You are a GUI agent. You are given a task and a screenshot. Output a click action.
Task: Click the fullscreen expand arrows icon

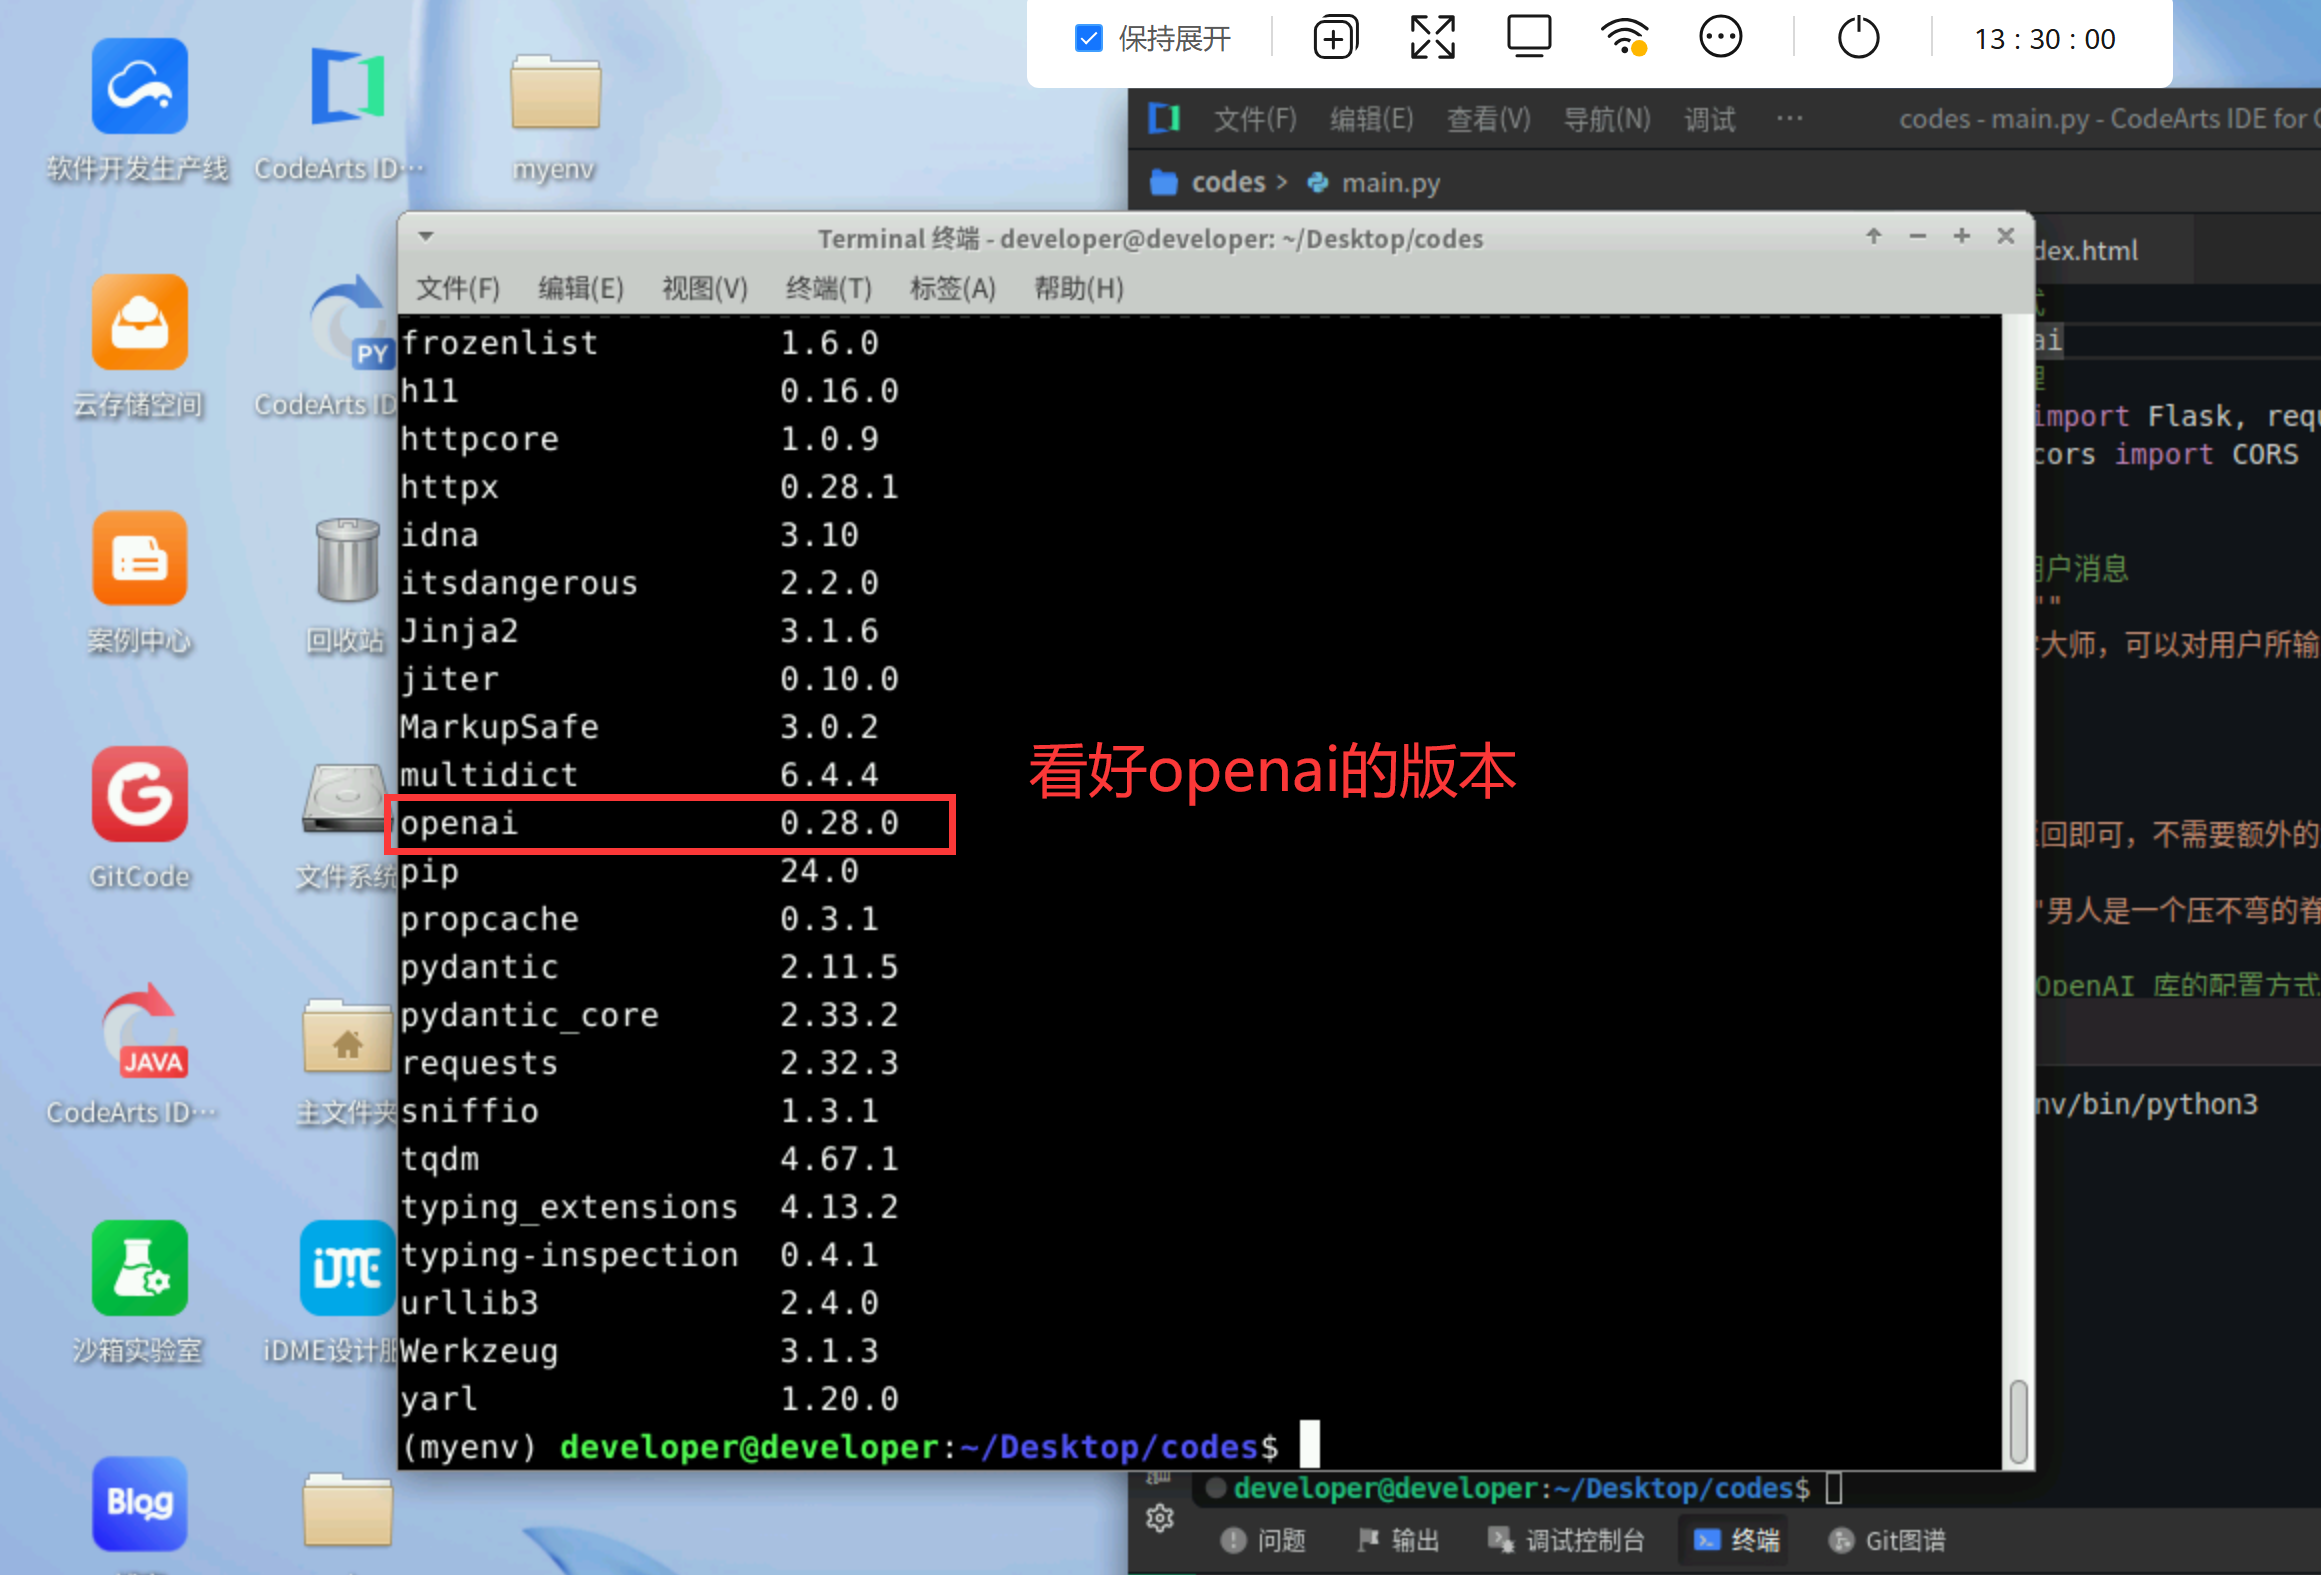click(x=1432, y=39)
